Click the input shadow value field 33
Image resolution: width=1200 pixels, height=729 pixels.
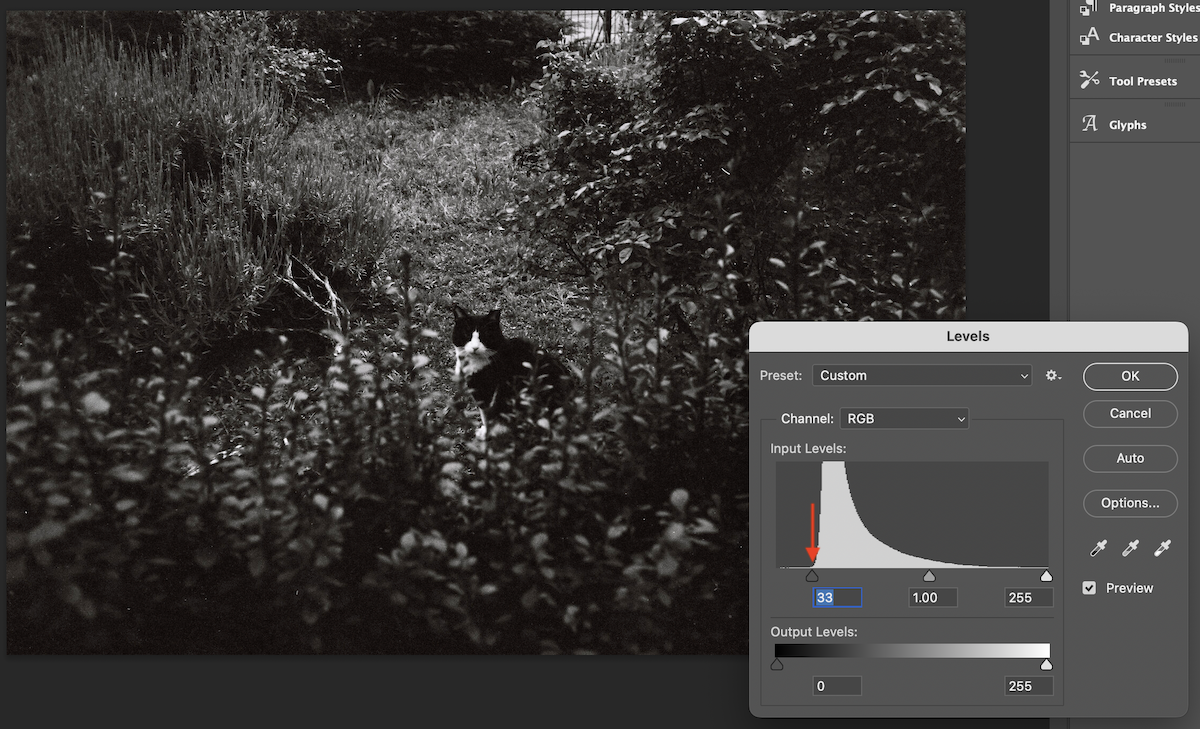pos(837,597)
